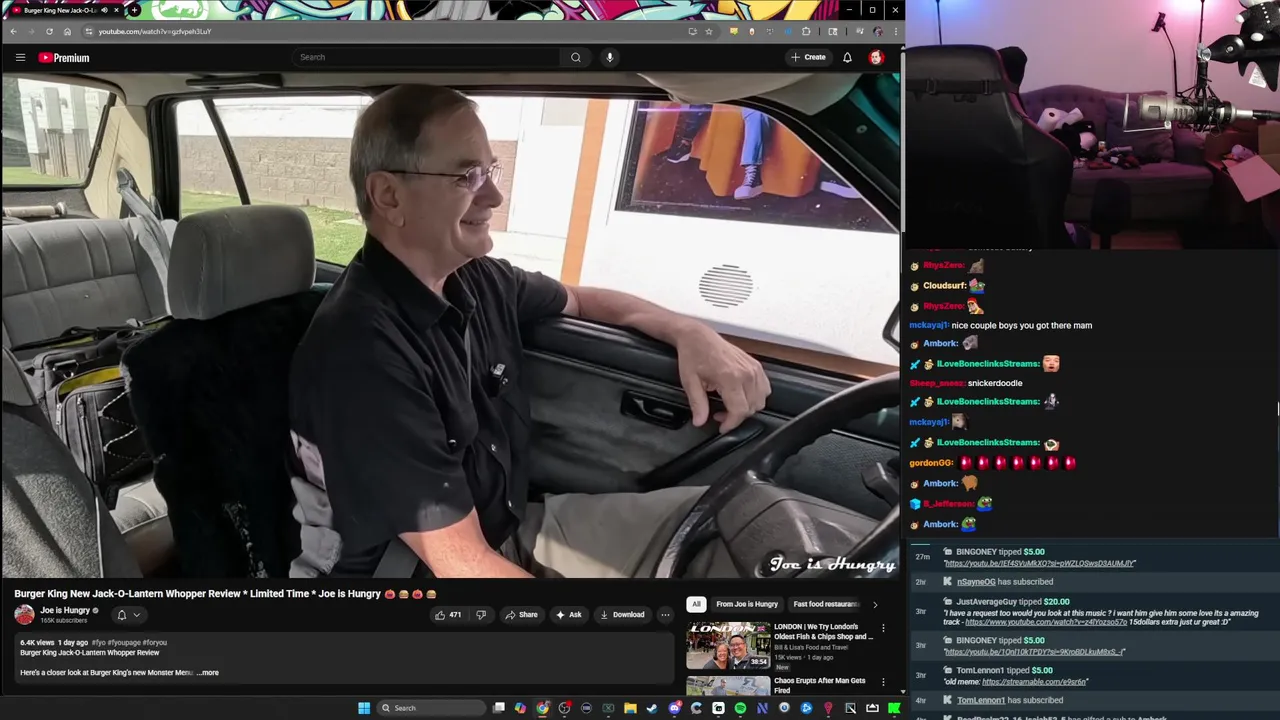Open the YouTube account avatar menu

click(x=876, y=57)
